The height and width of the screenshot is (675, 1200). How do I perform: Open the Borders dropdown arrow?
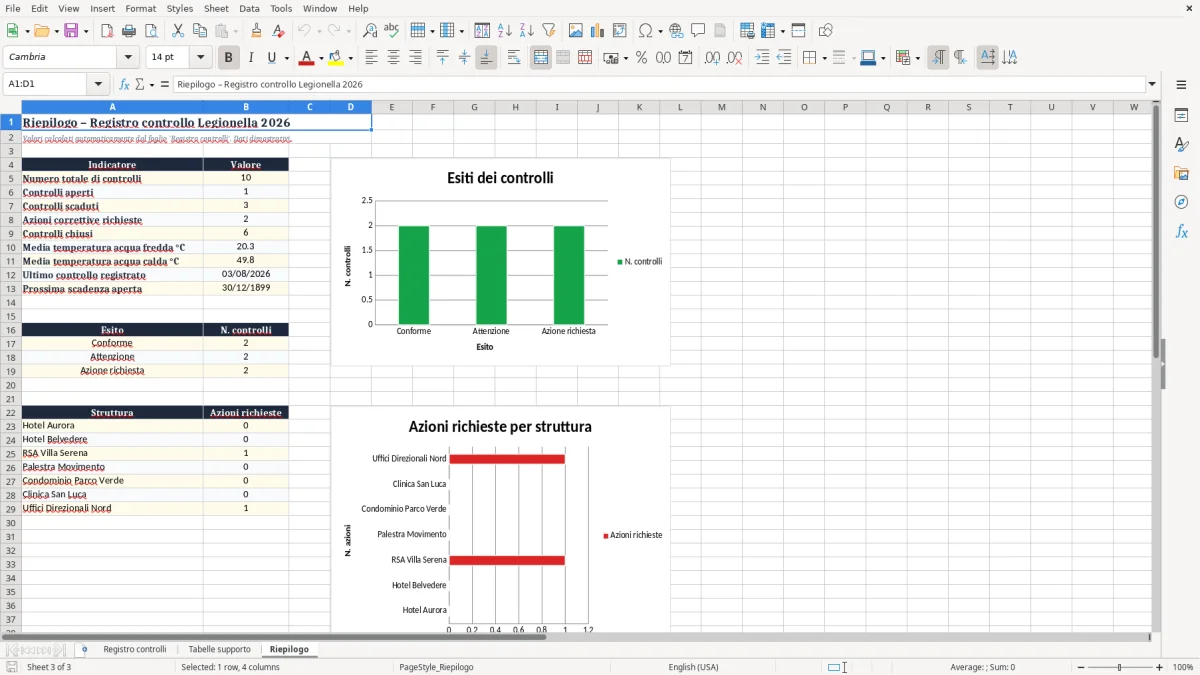[x=824, y=58]
